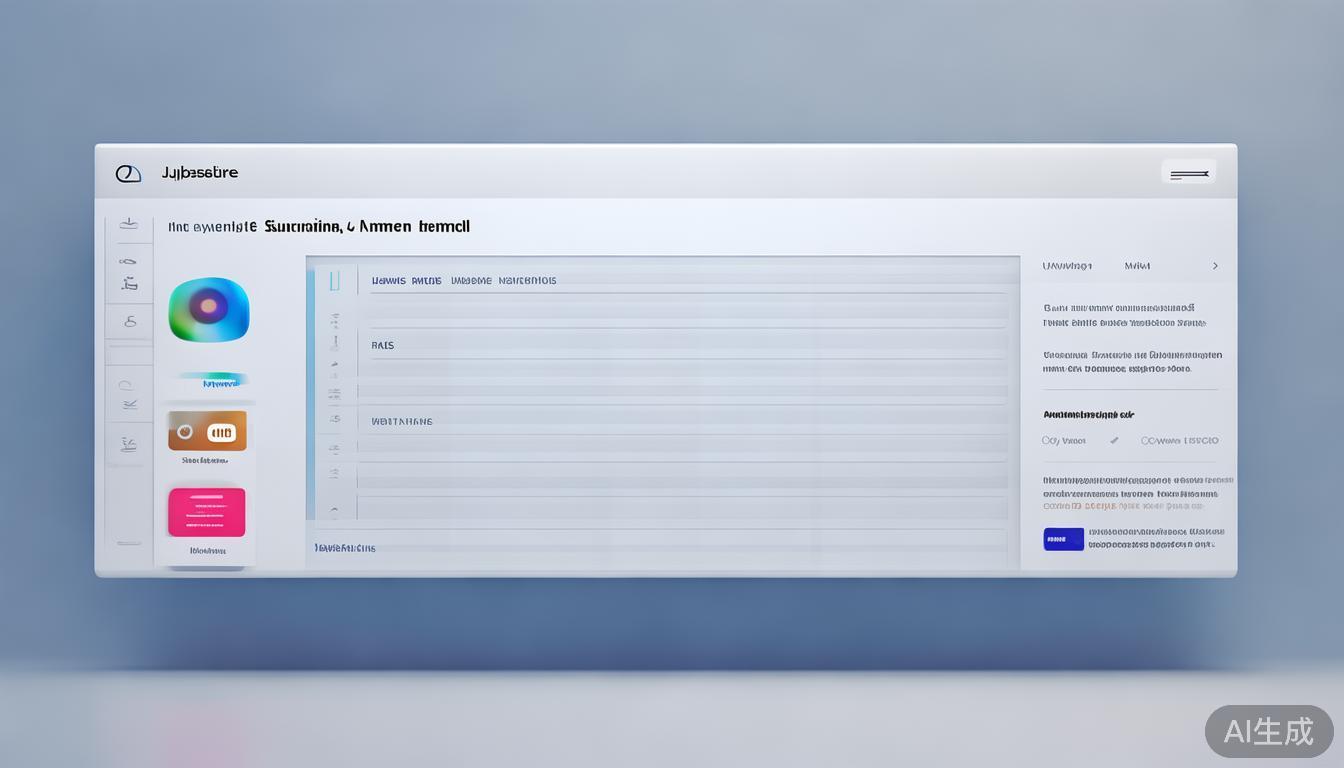
Task: Select the pink card thumbnail icon
Action: [x=207, y=512]
